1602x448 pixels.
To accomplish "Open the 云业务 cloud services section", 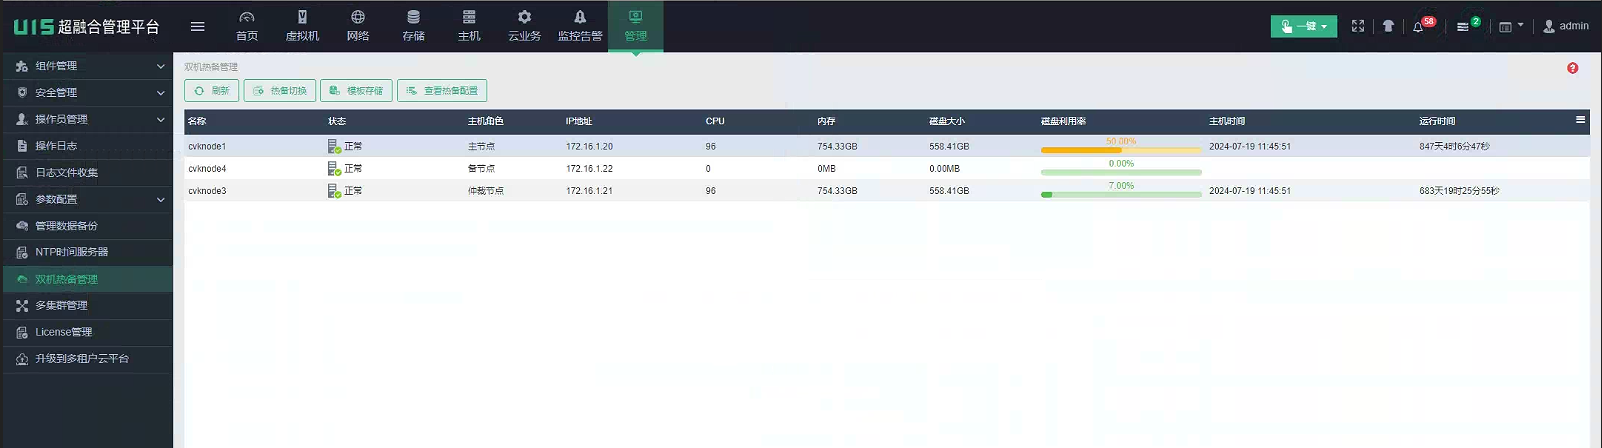I will tap(524, 26).
